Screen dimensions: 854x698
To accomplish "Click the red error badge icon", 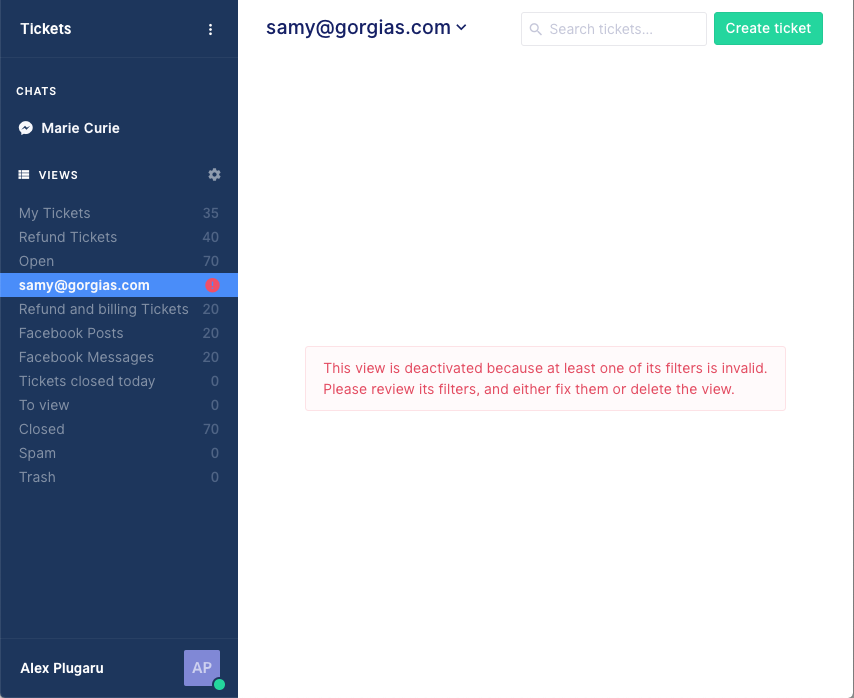I will 212,285.
